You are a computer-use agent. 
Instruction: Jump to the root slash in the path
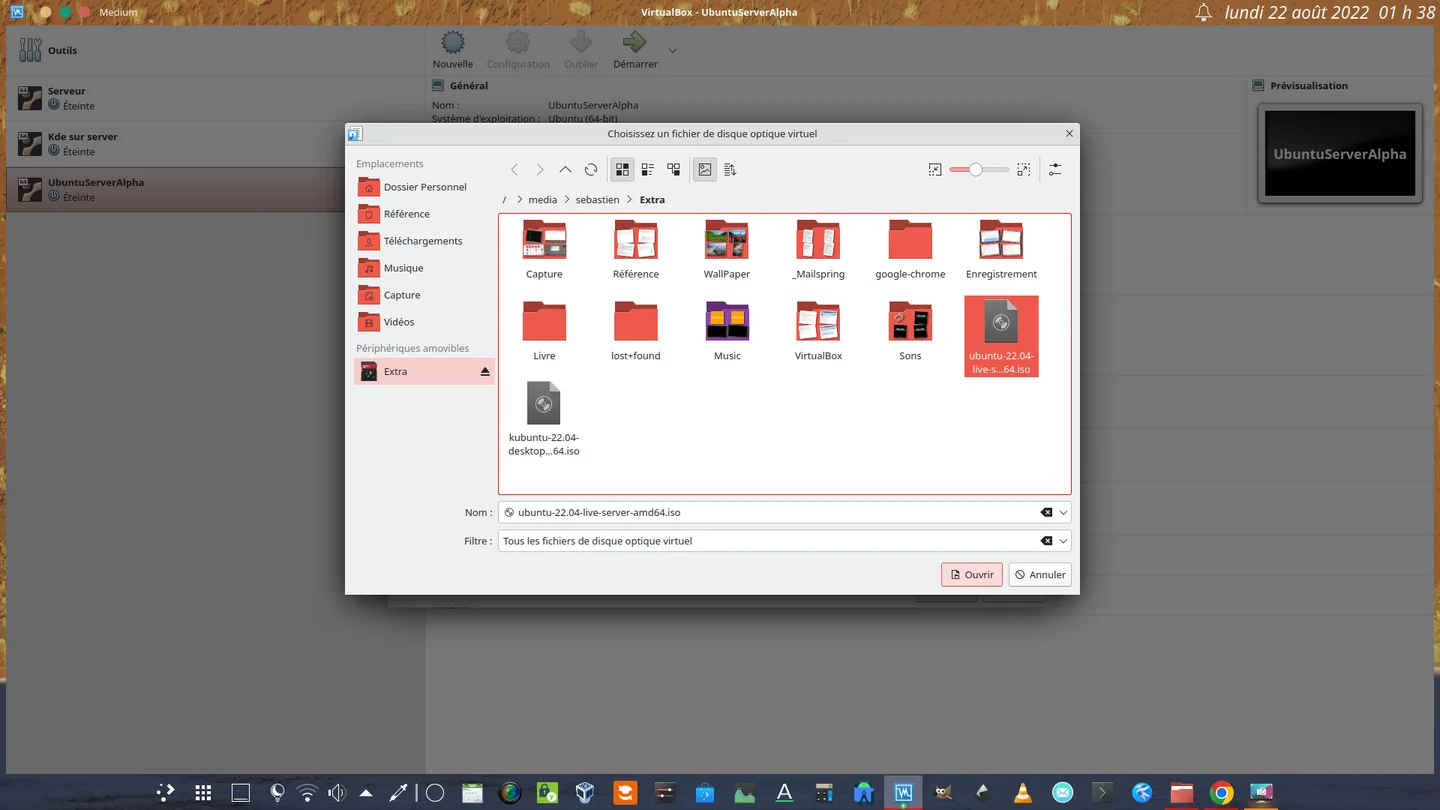coord(505,200)
